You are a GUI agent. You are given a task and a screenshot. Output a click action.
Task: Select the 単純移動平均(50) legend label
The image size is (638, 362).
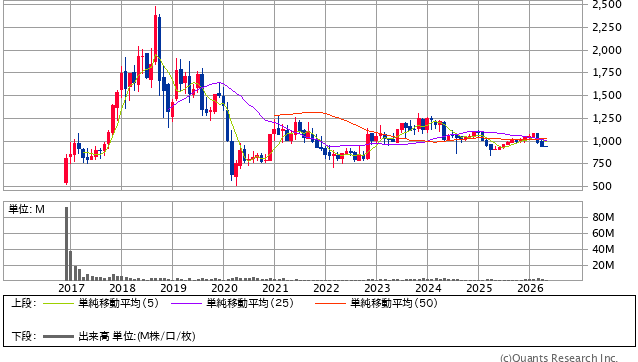(x=394, y=303)
